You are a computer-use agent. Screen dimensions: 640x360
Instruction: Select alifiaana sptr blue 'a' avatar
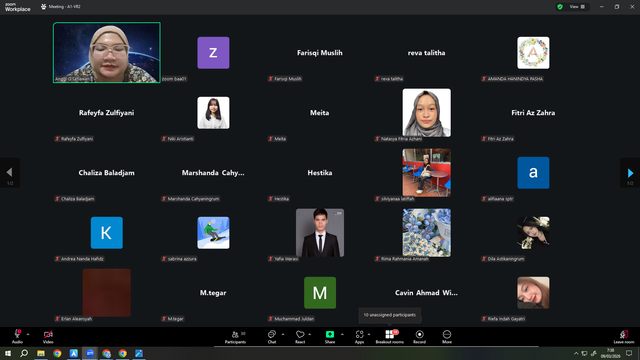(x=533, y=173)
